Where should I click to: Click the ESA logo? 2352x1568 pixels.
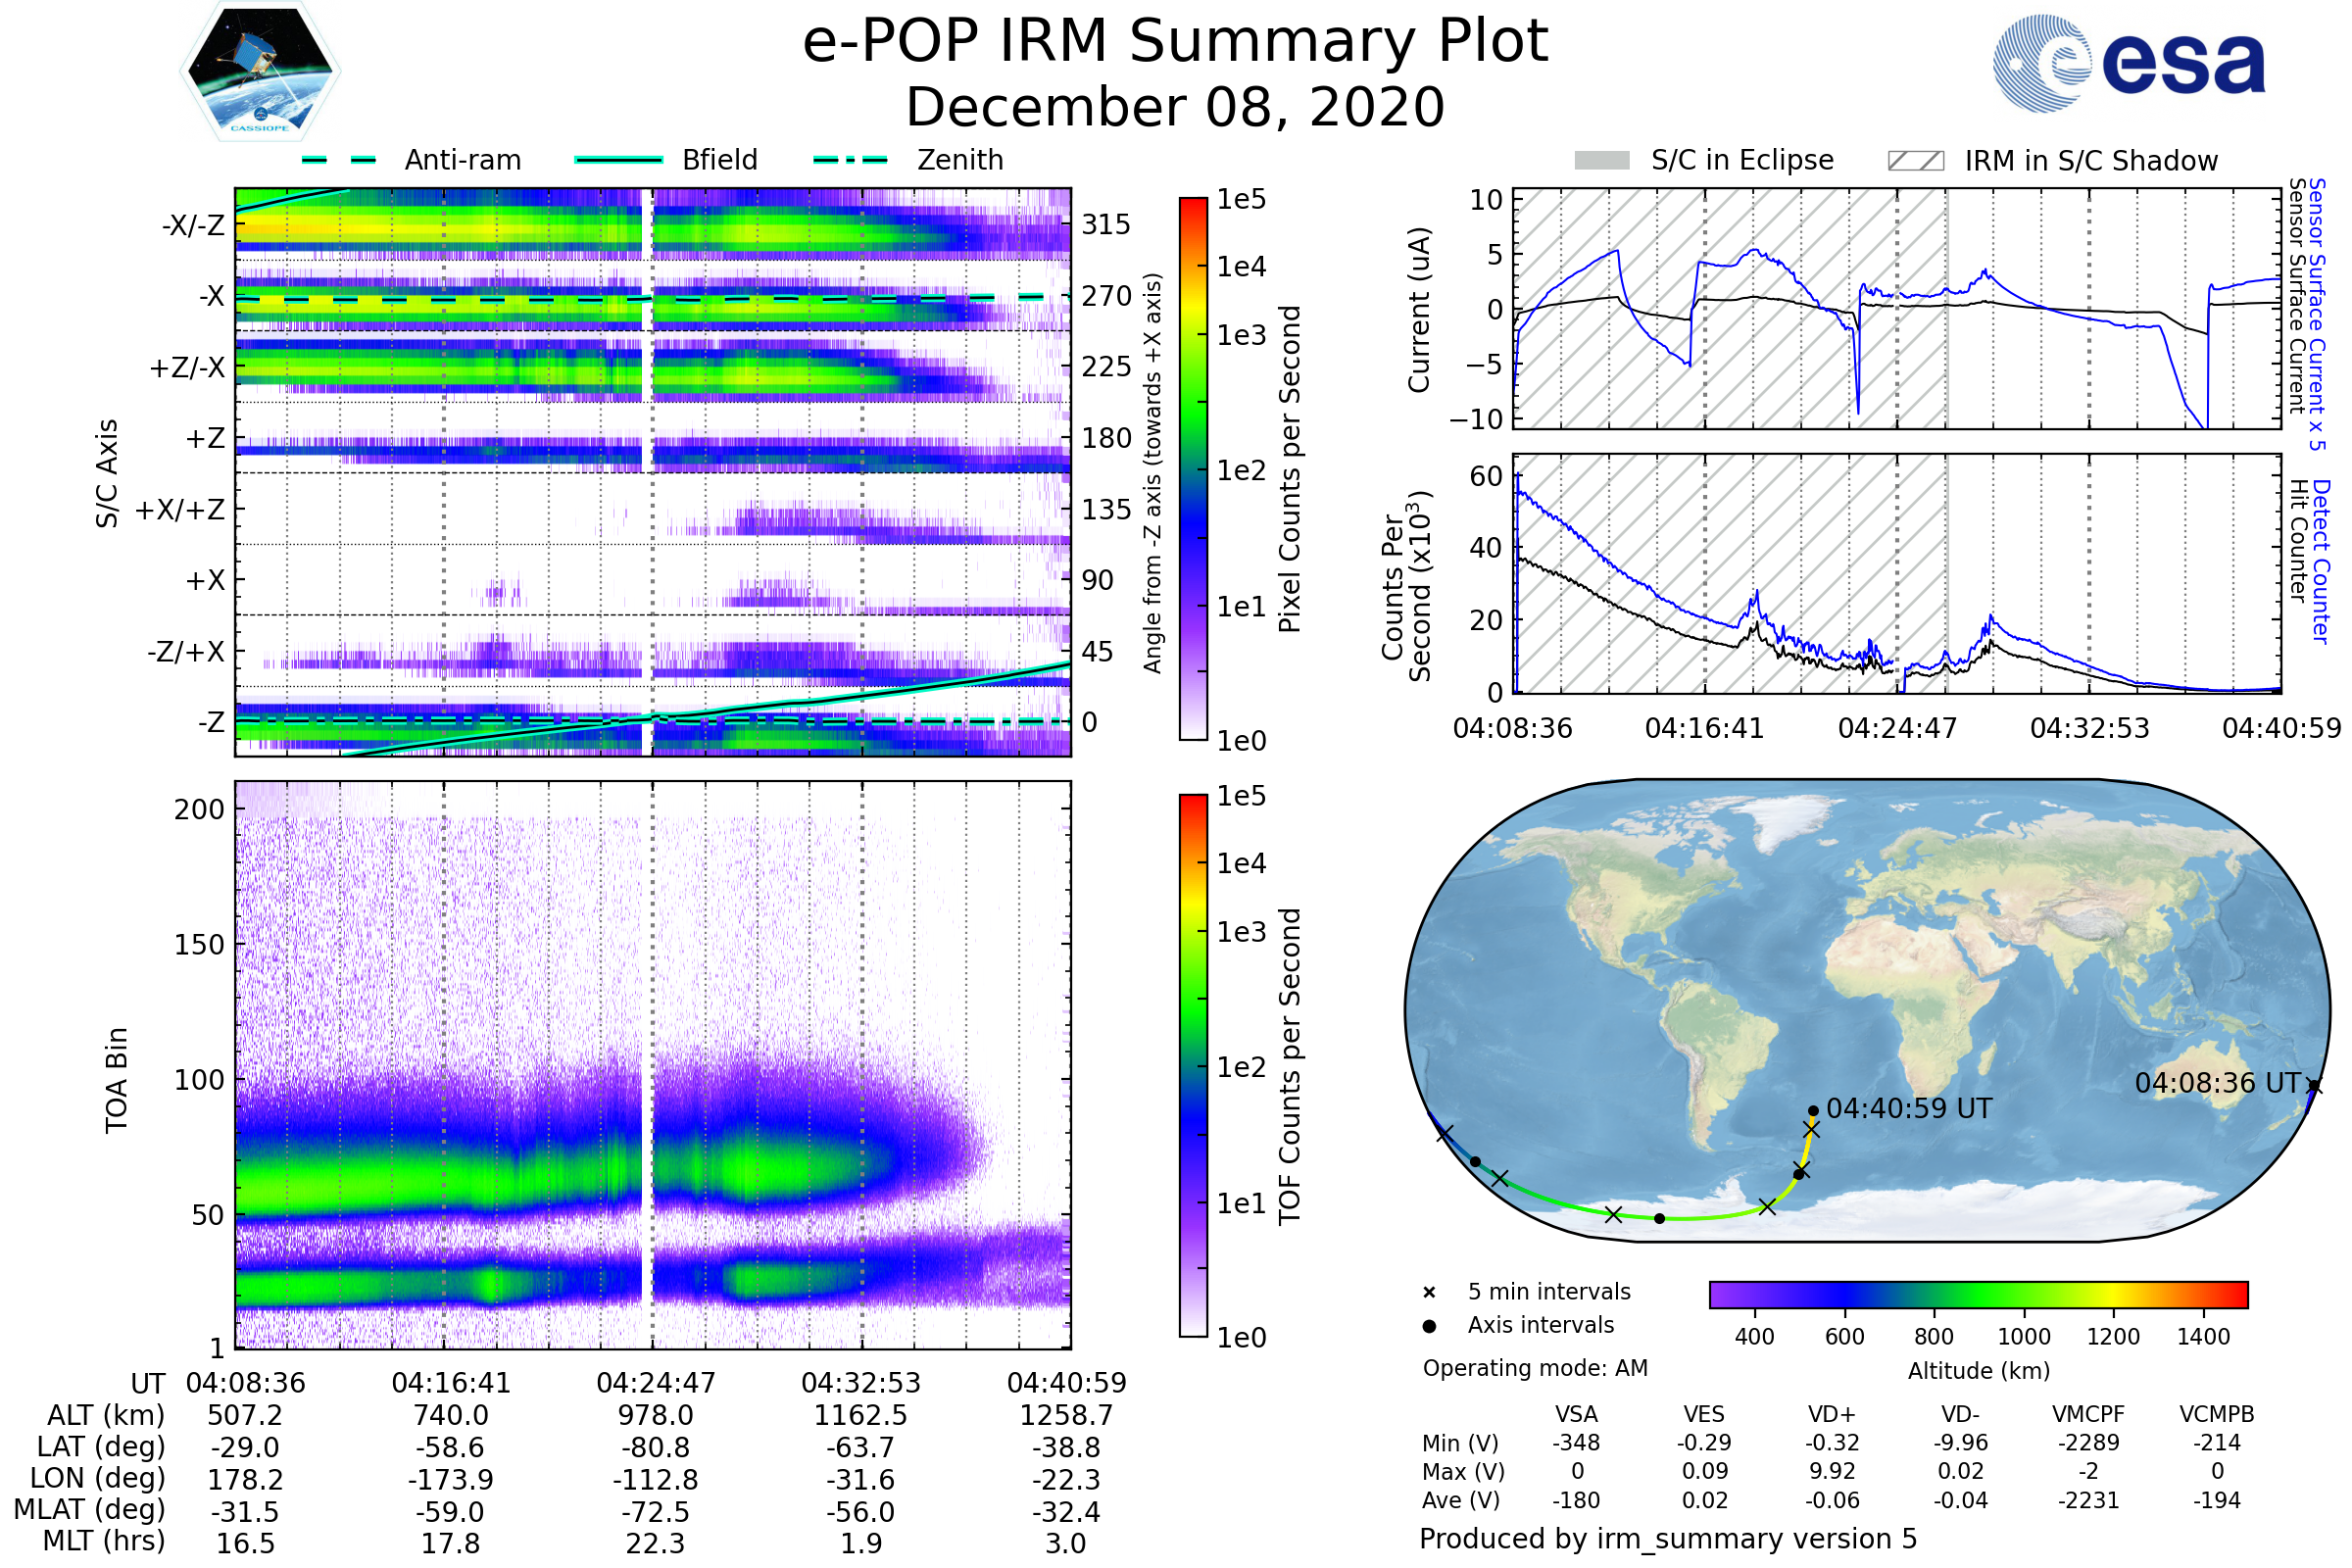(x=2130, y=63)
